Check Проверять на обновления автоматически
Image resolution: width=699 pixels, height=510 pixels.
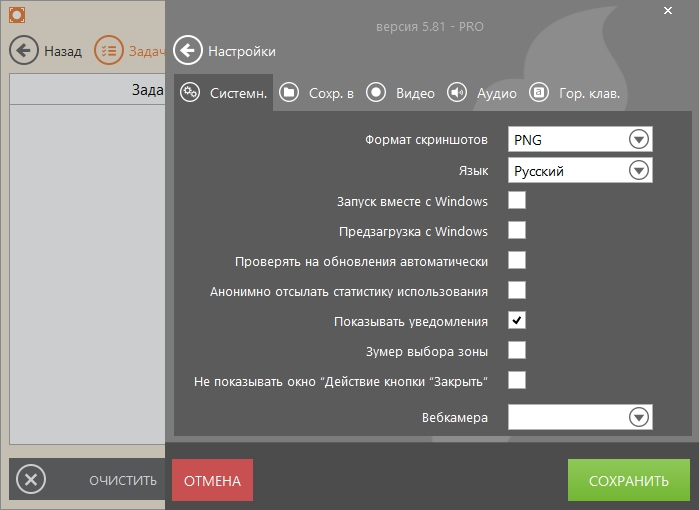click(x=517, y=260)
